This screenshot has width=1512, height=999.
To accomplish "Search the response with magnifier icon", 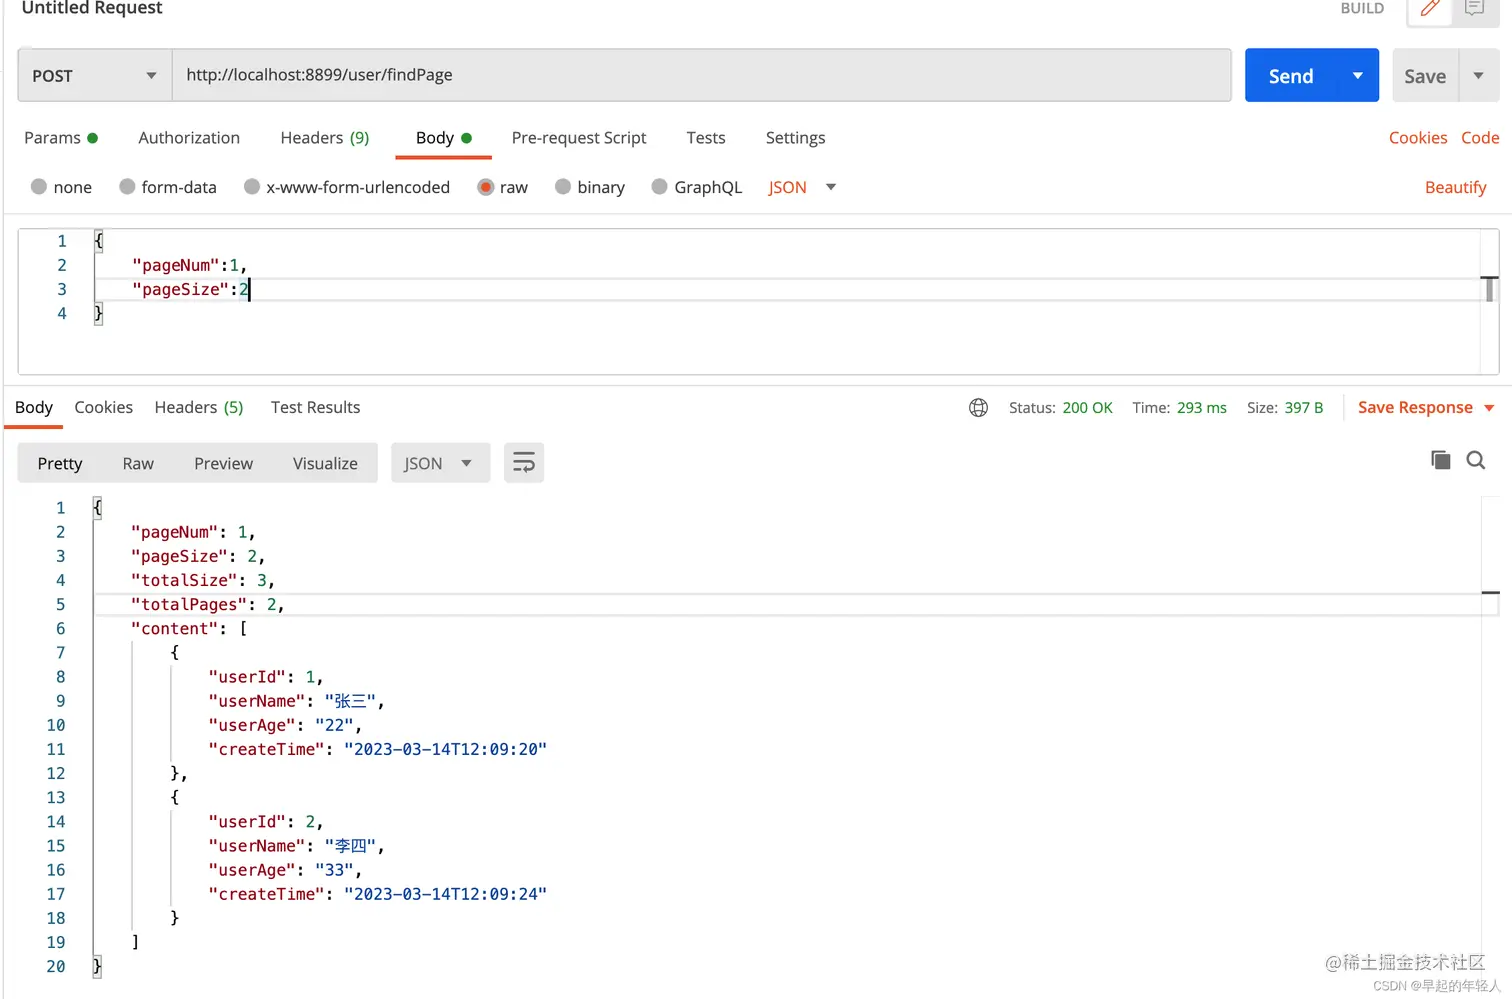I will [x=1475, y=460].
